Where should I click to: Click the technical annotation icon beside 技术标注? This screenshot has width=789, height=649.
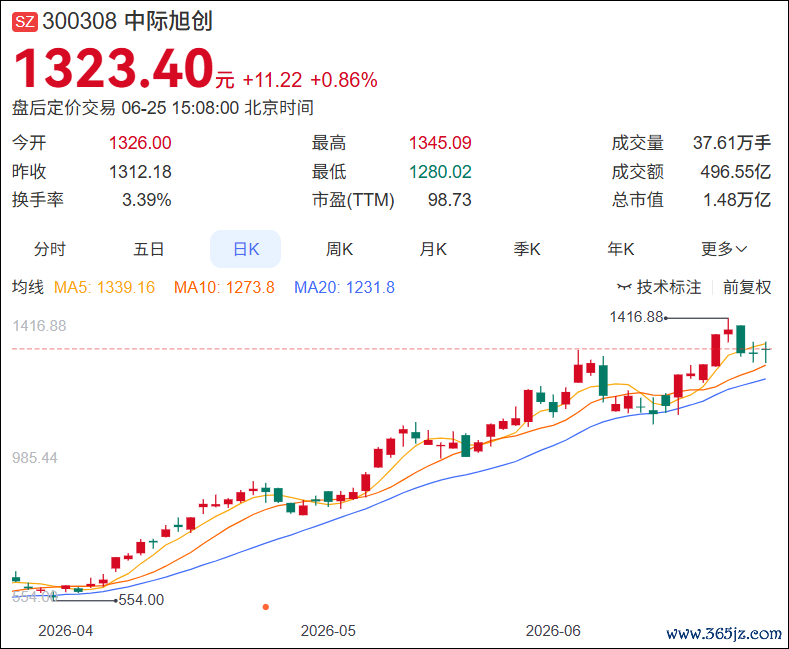coord(624,287)
